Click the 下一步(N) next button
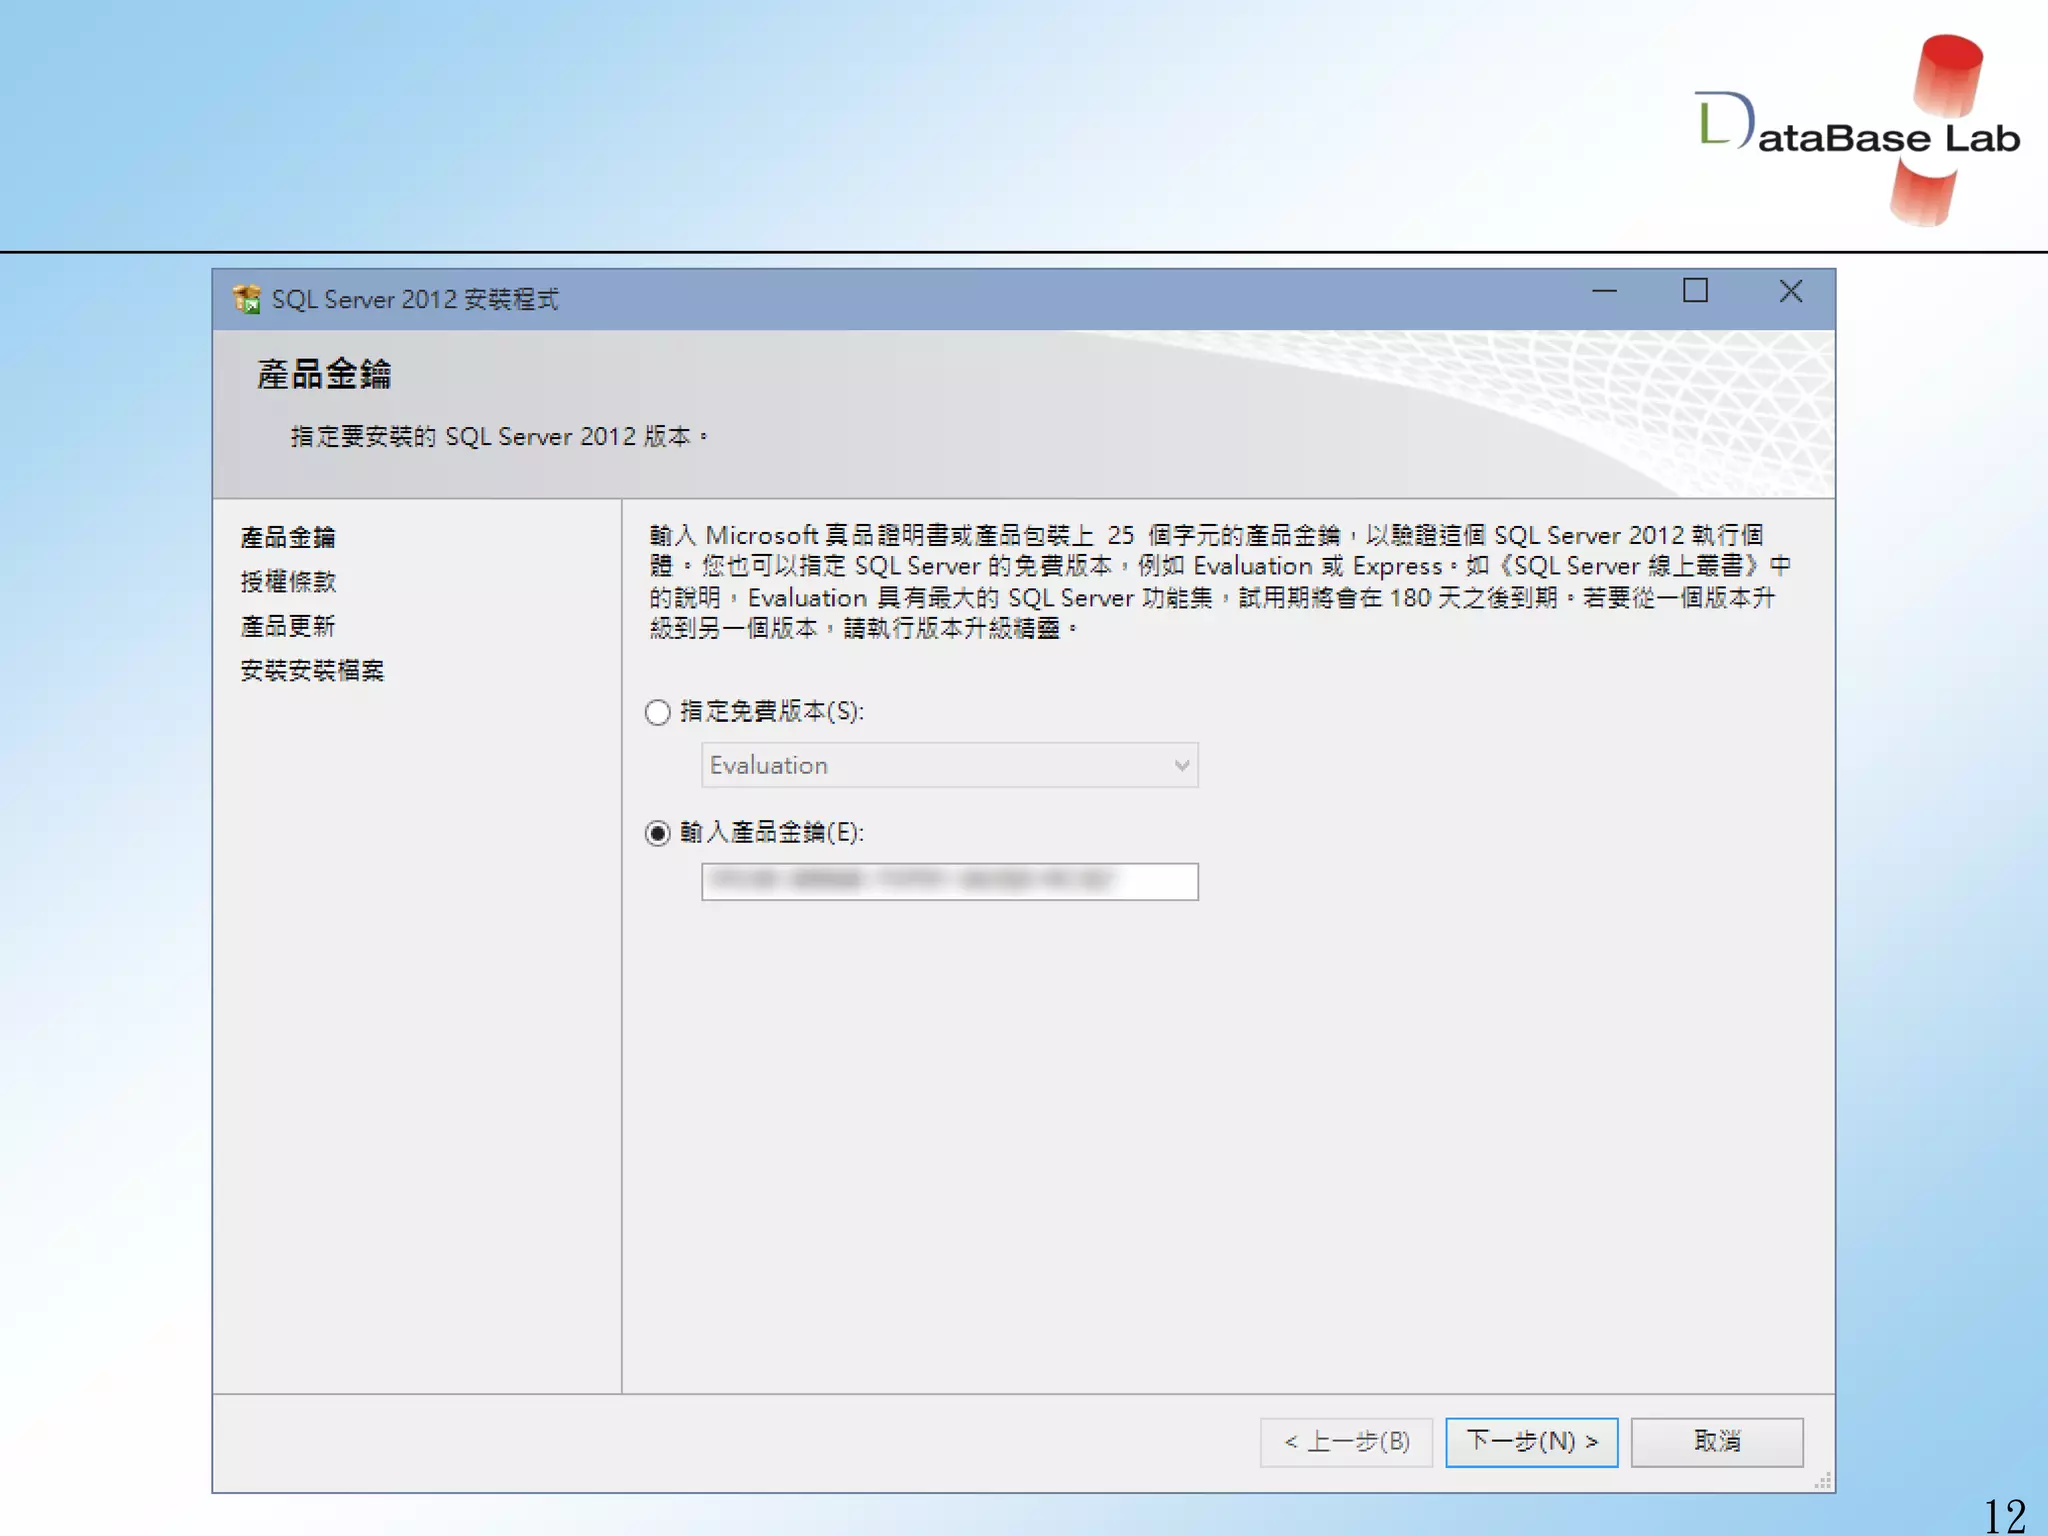Viewport: 2048px width, 1536px height. [1530, 1441]
